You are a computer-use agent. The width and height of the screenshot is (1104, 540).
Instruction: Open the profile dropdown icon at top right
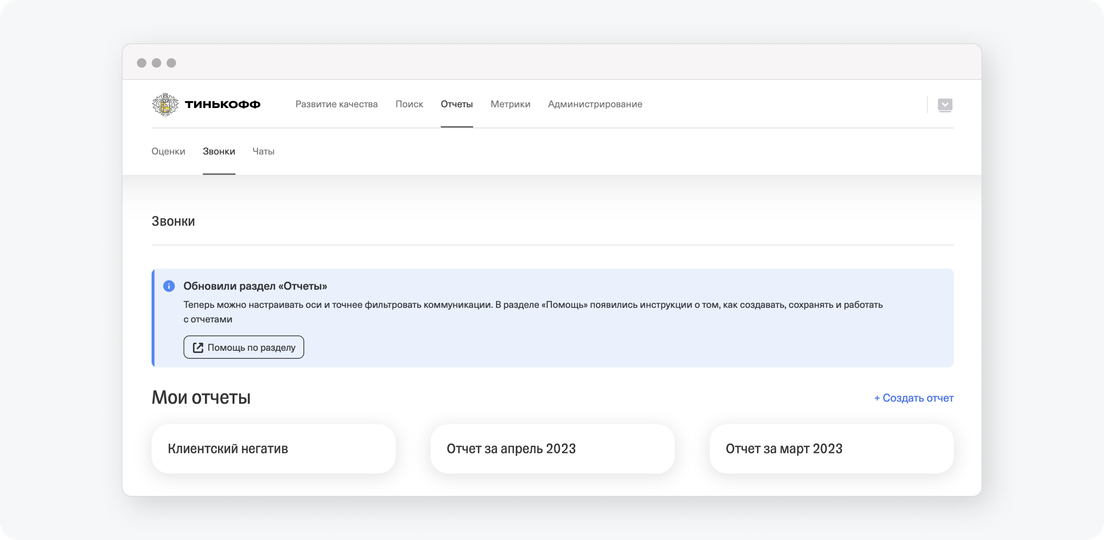point(945,105)
